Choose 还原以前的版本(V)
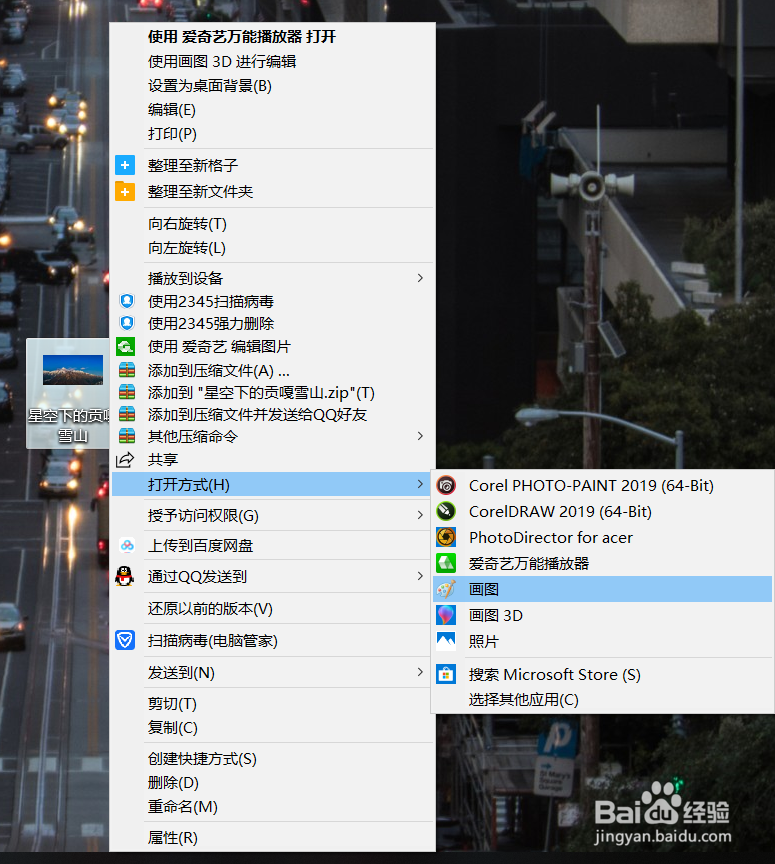Viewport: 775px width, 864px height. point(211,608)
